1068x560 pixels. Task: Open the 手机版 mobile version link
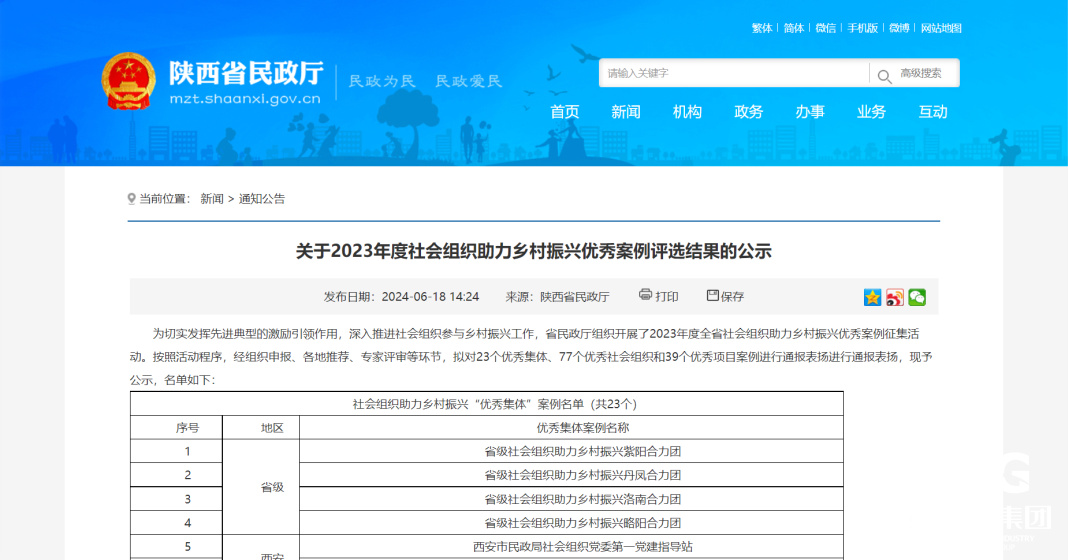tap(862, 28)
